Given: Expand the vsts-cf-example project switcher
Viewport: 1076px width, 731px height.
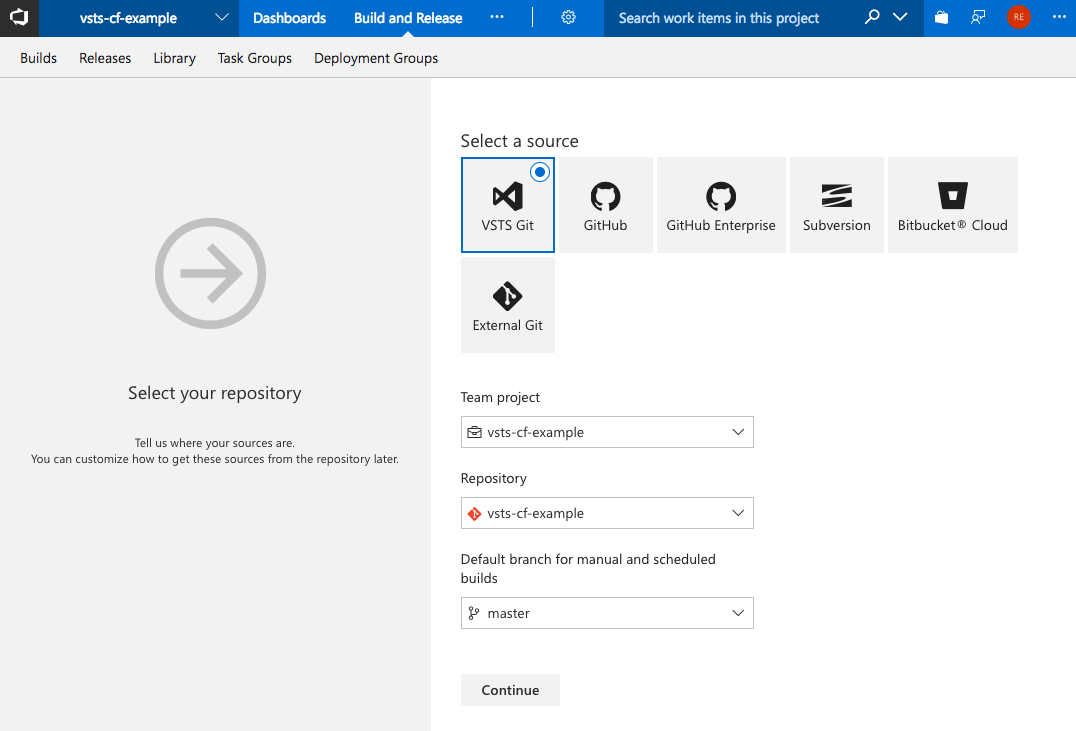Looking at the screenshot, I should click(x=221, y=18).
